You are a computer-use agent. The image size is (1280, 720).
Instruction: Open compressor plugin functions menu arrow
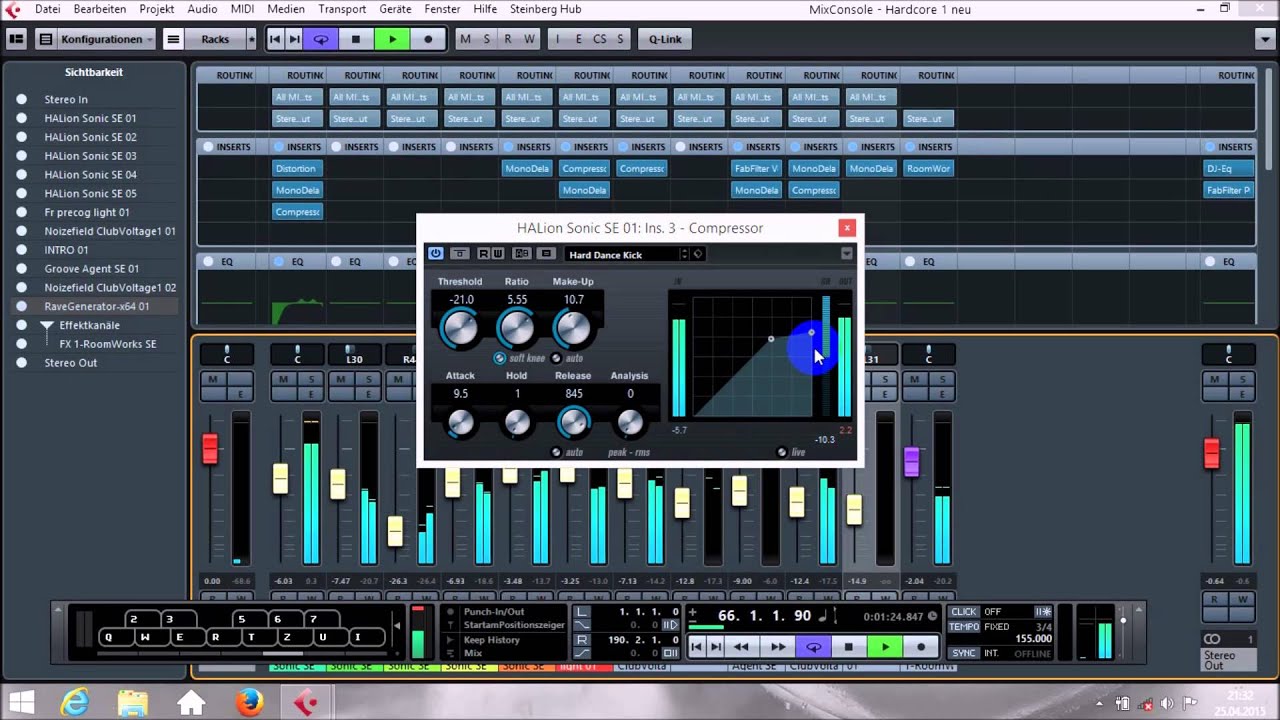pyautogui.click(x=846, y=254)
